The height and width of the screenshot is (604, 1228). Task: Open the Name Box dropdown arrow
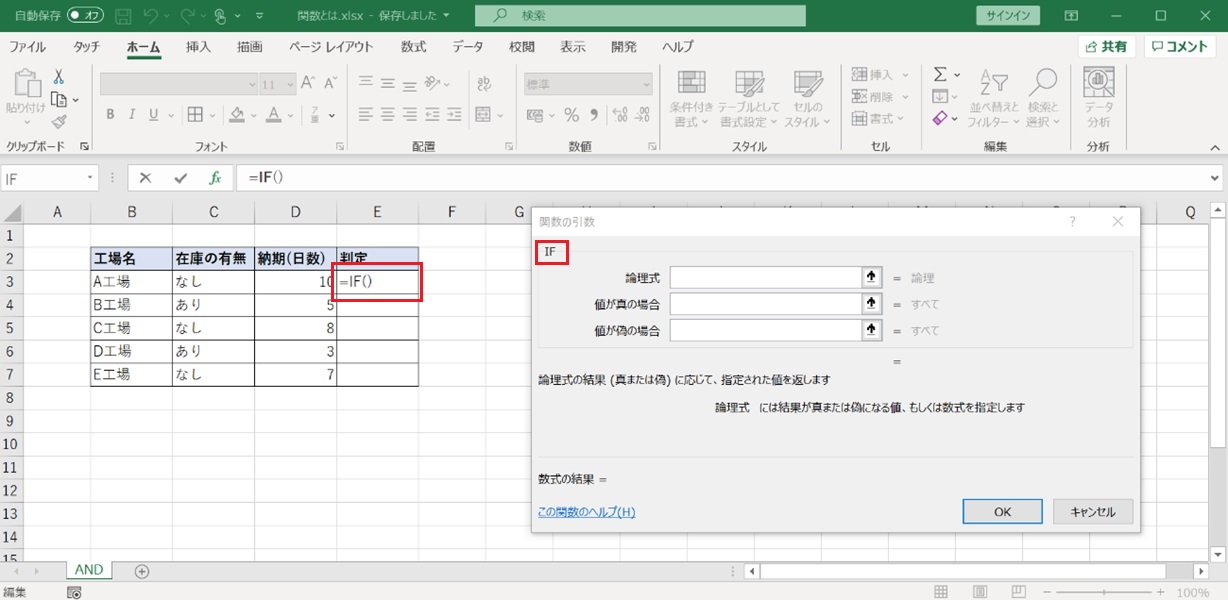[91, 178]
